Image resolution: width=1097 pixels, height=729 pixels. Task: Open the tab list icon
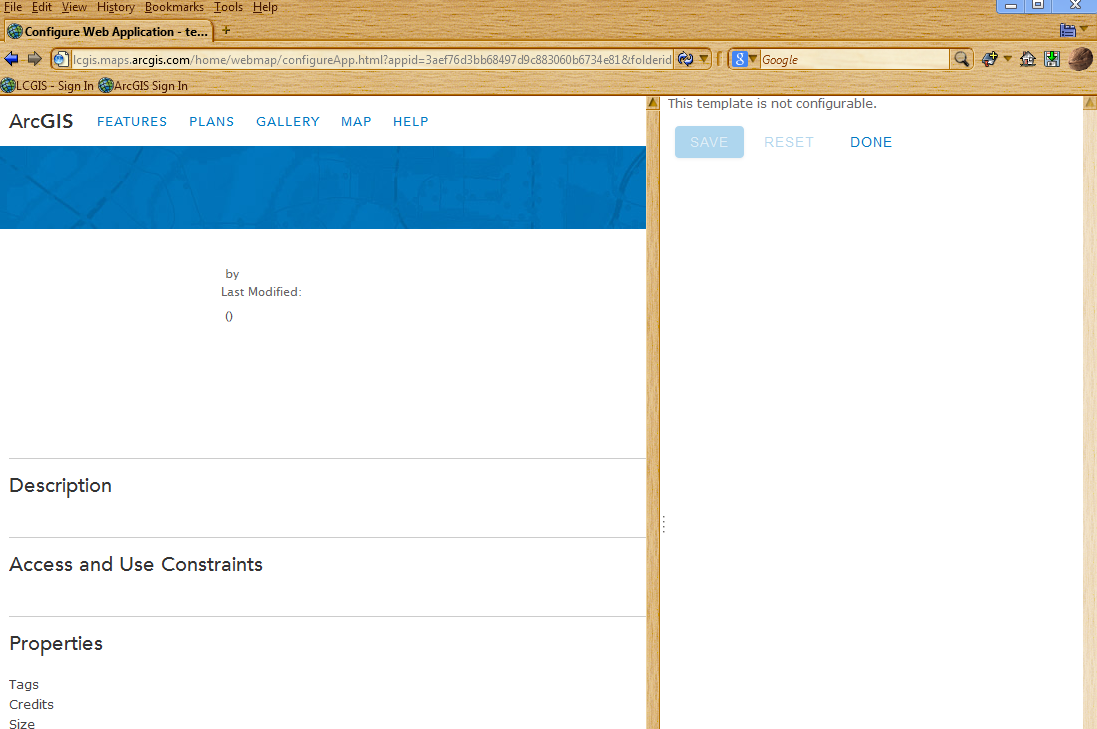(1068, 30)
